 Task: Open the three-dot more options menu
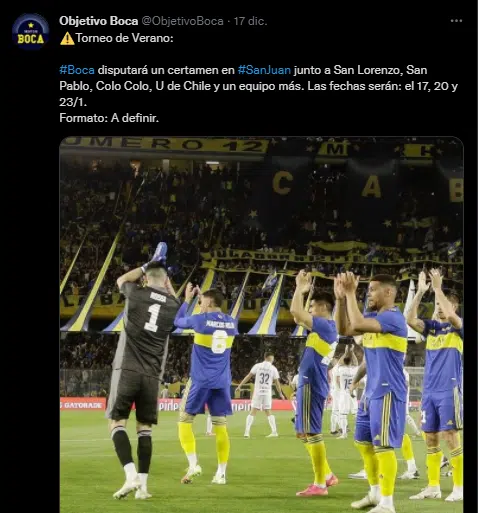click(456, 21)
